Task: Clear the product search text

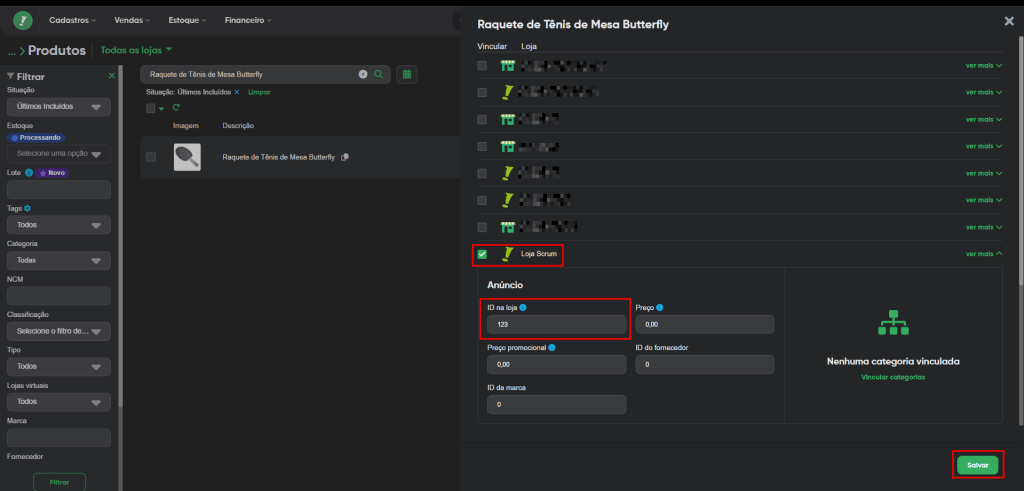Action: click(363, 74)
